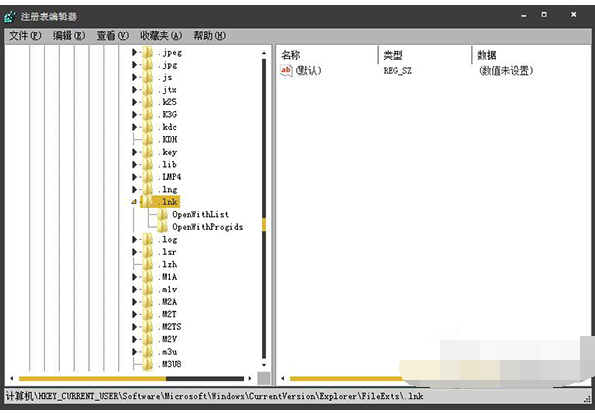Viewport: 595px width, 413px height.
Task: Click the tree pane vertical scrollbar thumb
Action: click(x=264, y=224)
